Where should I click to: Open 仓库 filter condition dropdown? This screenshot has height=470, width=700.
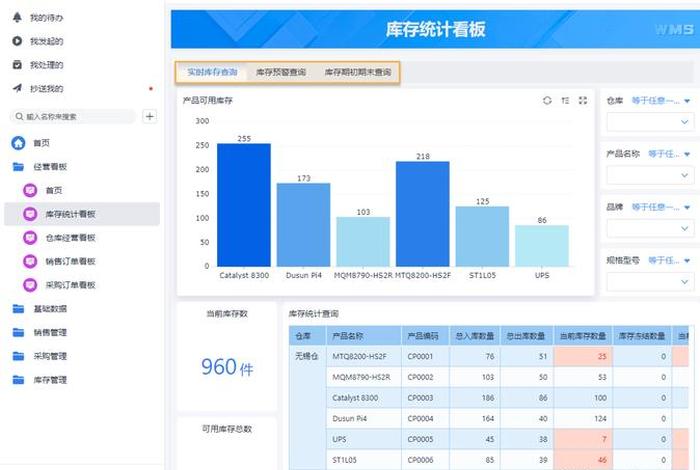pos(661,101)
